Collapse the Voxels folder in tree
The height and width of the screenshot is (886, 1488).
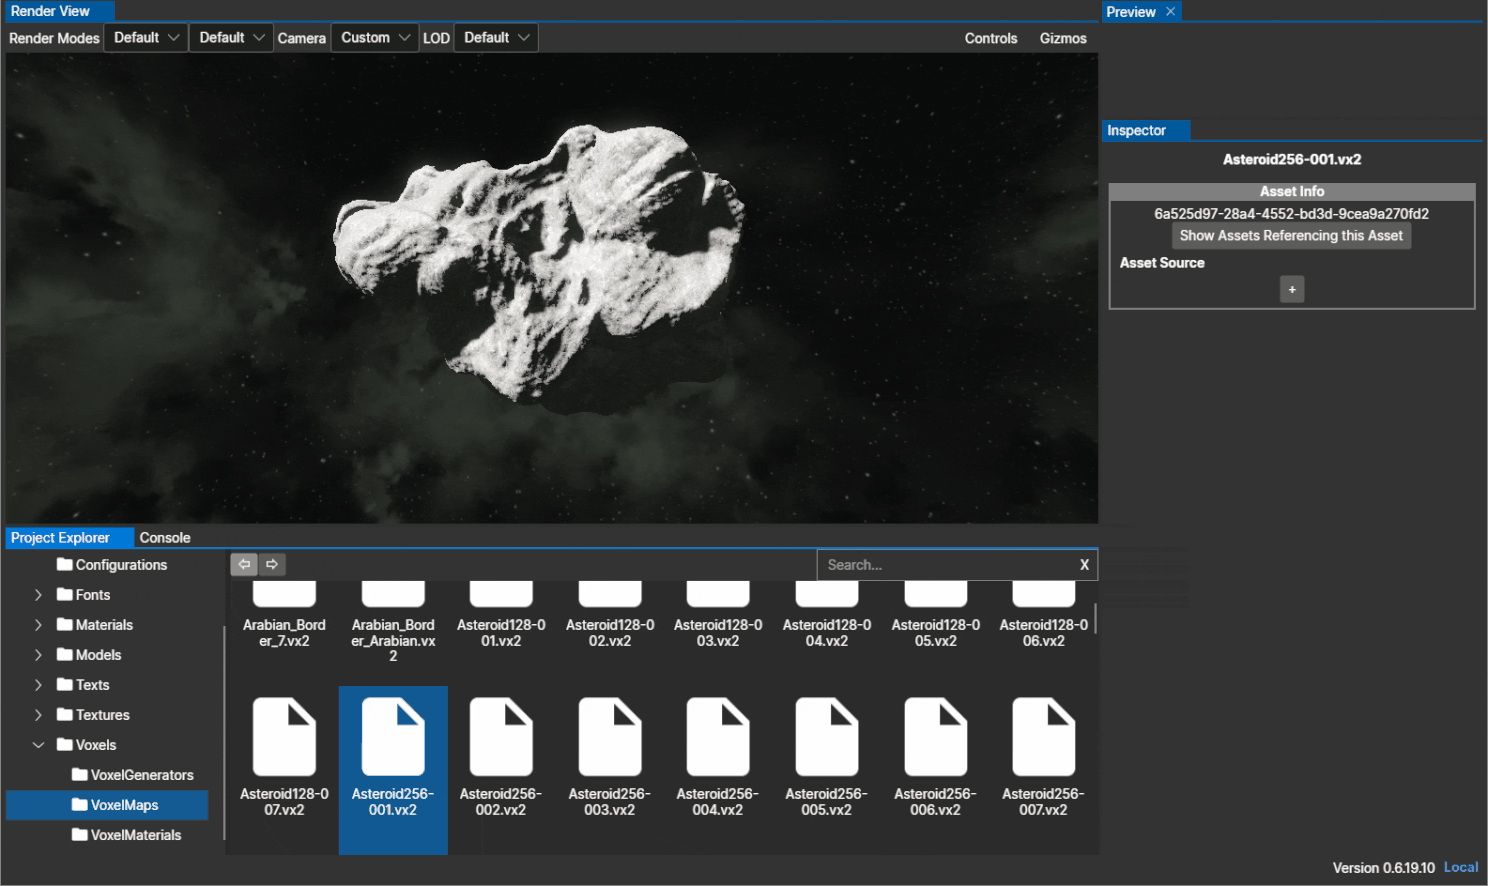pos(38,745)
